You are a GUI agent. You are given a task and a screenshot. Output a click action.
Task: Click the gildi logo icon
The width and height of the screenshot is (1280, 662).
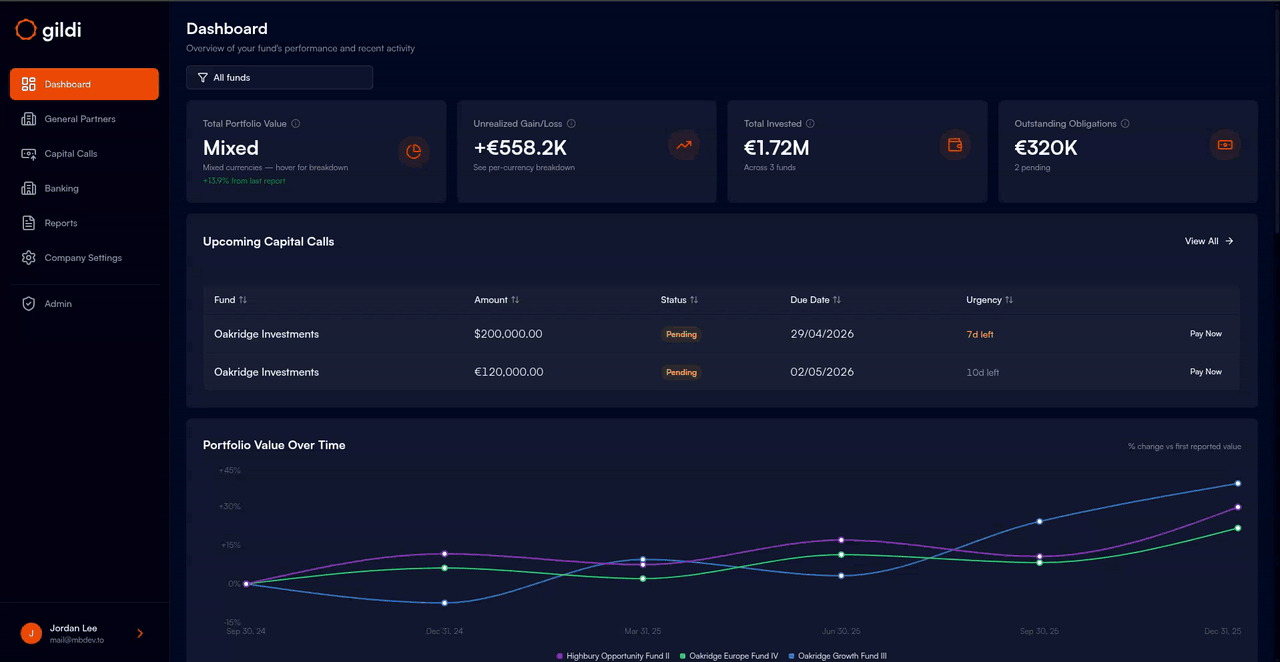(26, 30)
